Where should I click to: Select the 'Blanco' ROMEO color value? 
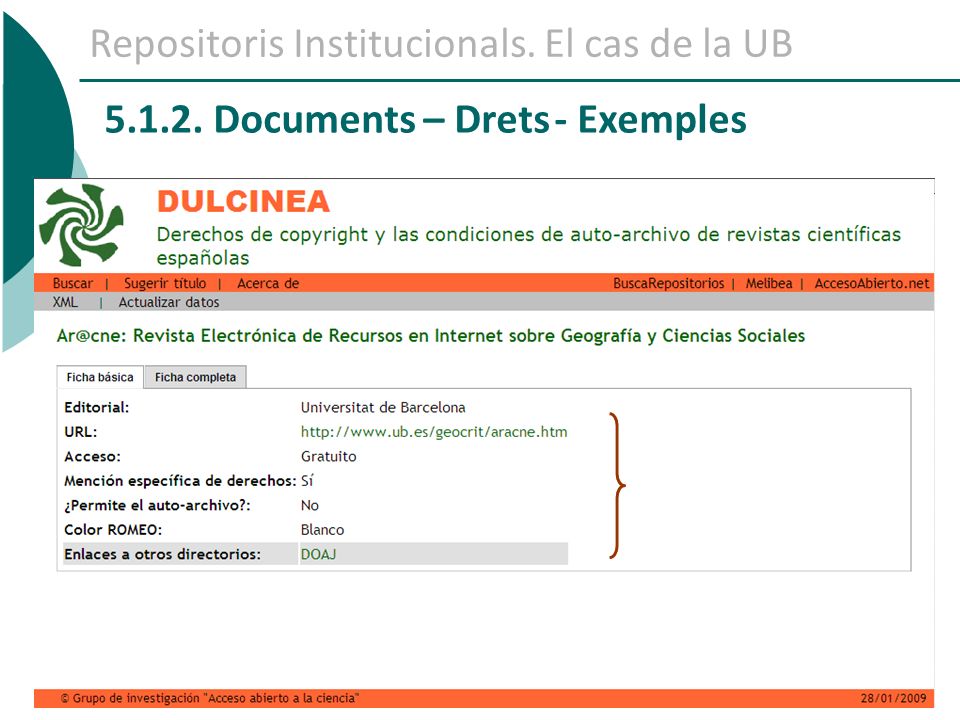[x=322, y=530]
